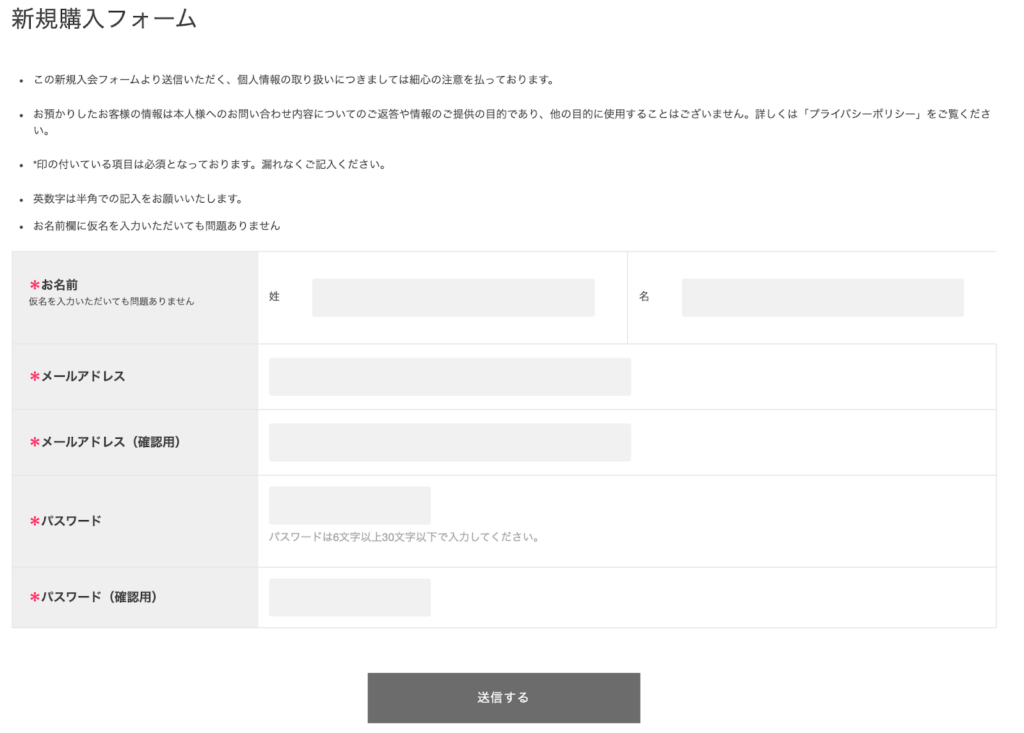Select the メールアドレス input field
The height and width of the screenshot is (733, 1024).
[449, 376]
